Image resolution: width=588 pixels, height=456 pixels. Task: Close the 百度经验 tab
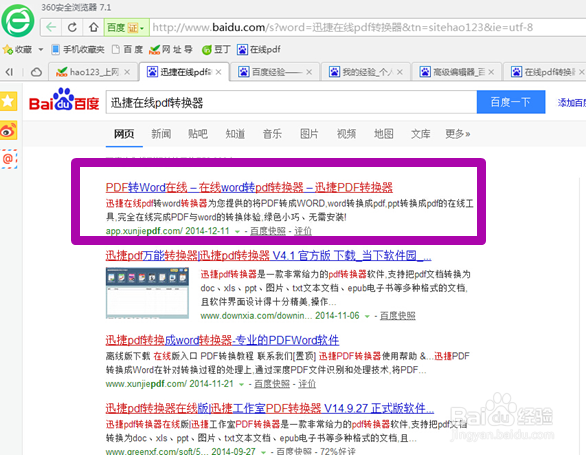pos(309,72)
